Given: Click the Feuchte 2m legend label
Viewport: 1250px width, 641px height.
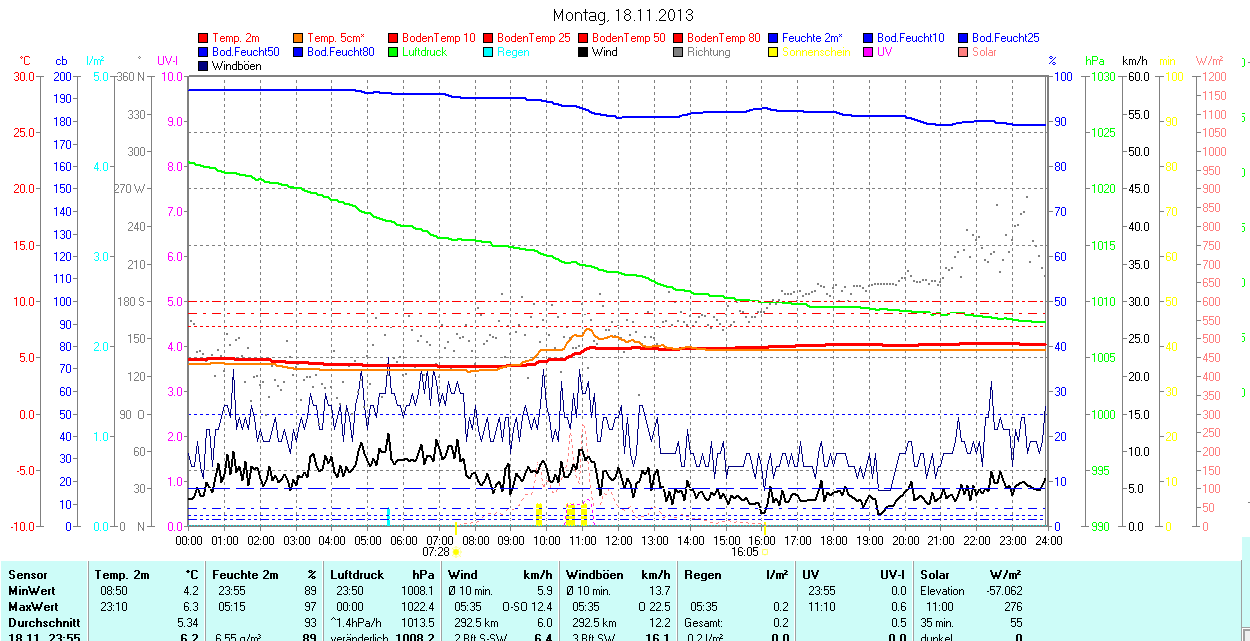Looking at the screenshot, I should point(813,38).
